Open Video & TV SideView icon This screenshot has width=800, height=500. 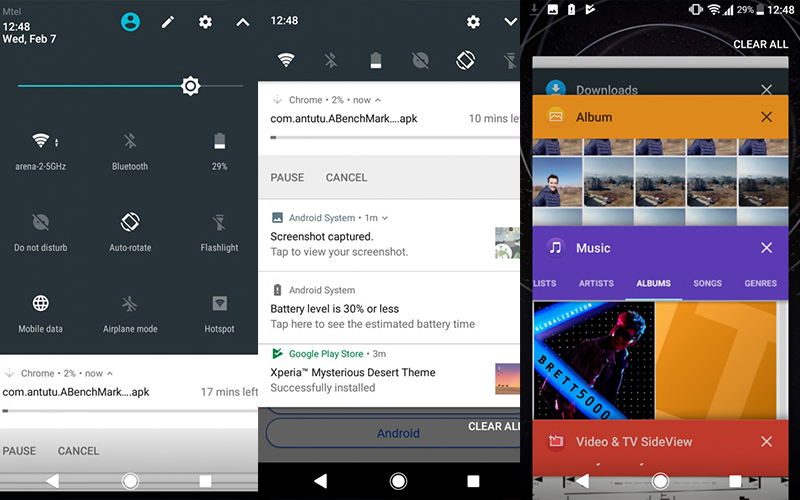(x=556, y=442)
